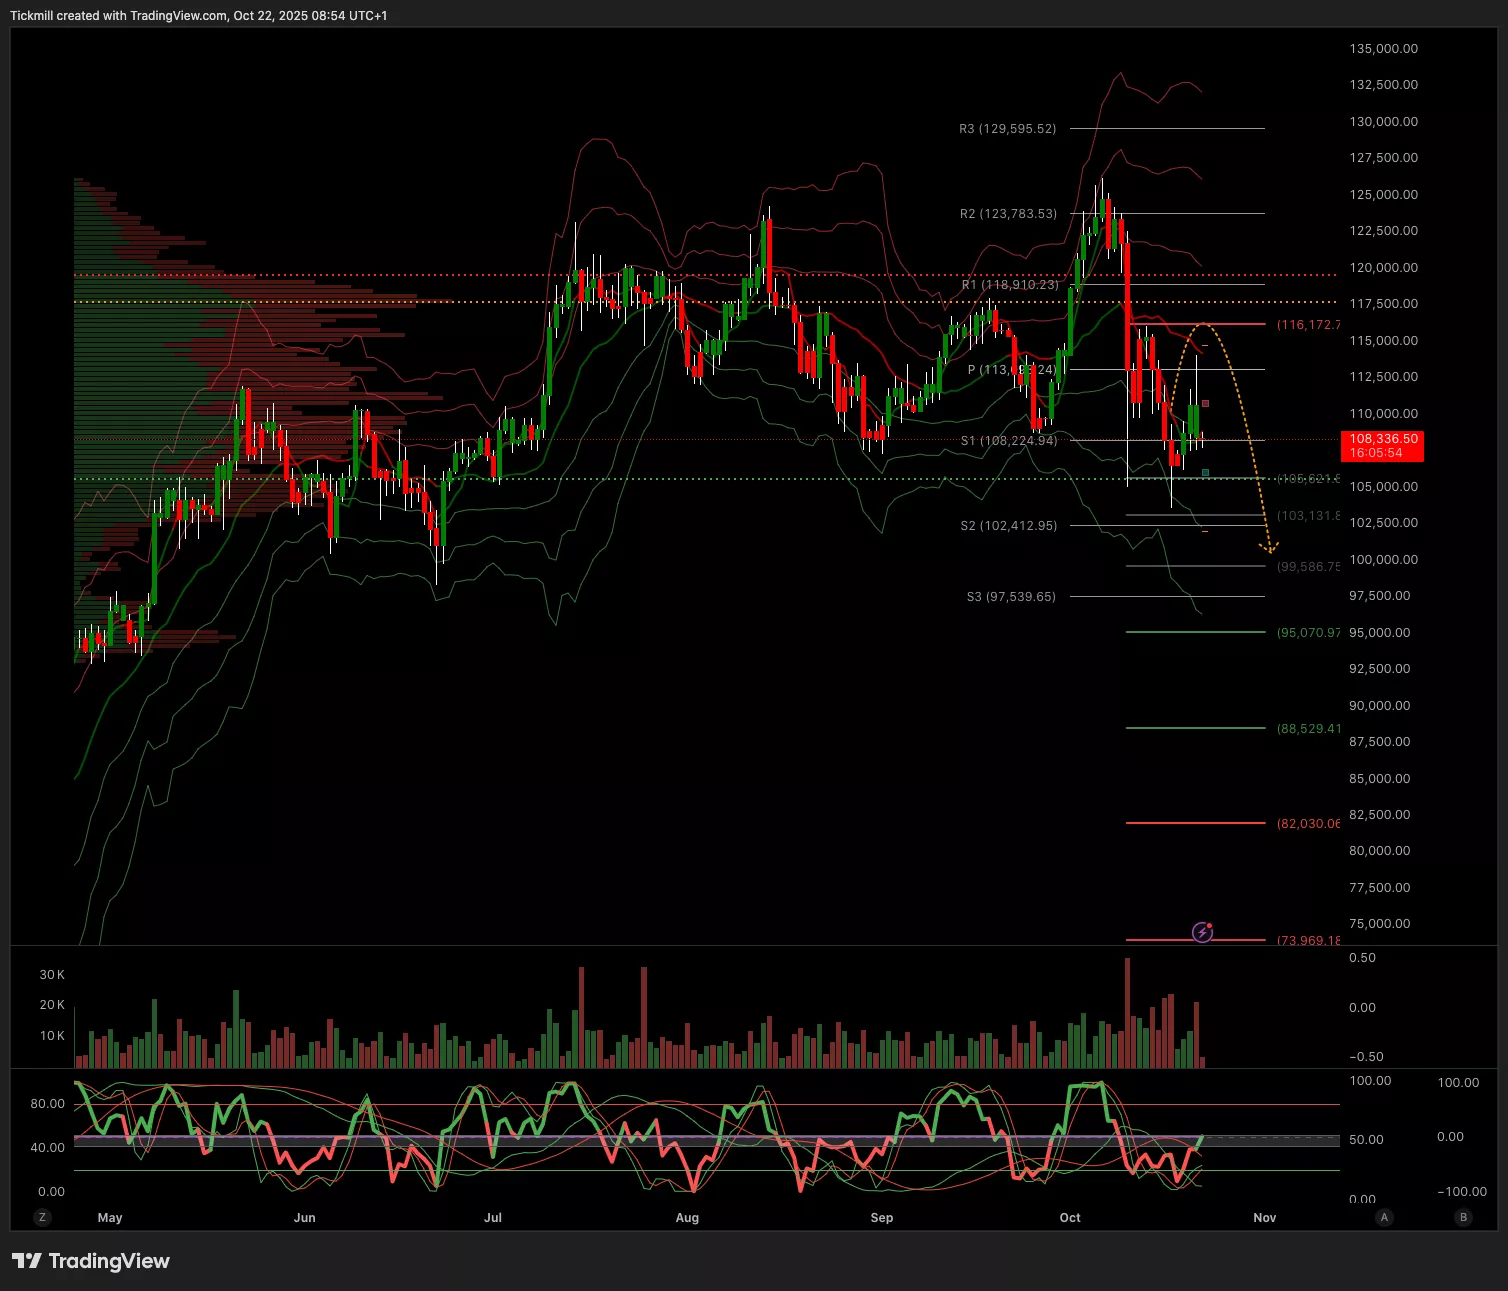Click the small red square marker near latest candle
The height and width of the screenshot is (1291, 1508).
(1206, 404)
